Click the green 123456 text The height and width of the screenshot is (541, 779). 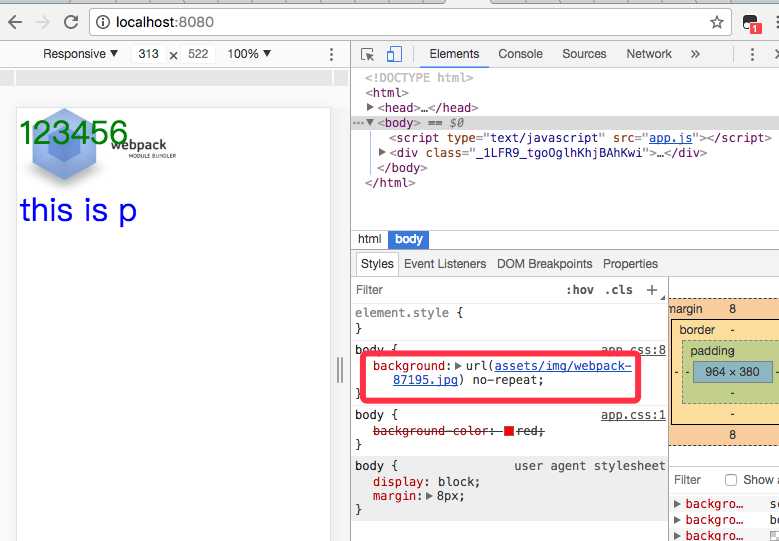73,132
